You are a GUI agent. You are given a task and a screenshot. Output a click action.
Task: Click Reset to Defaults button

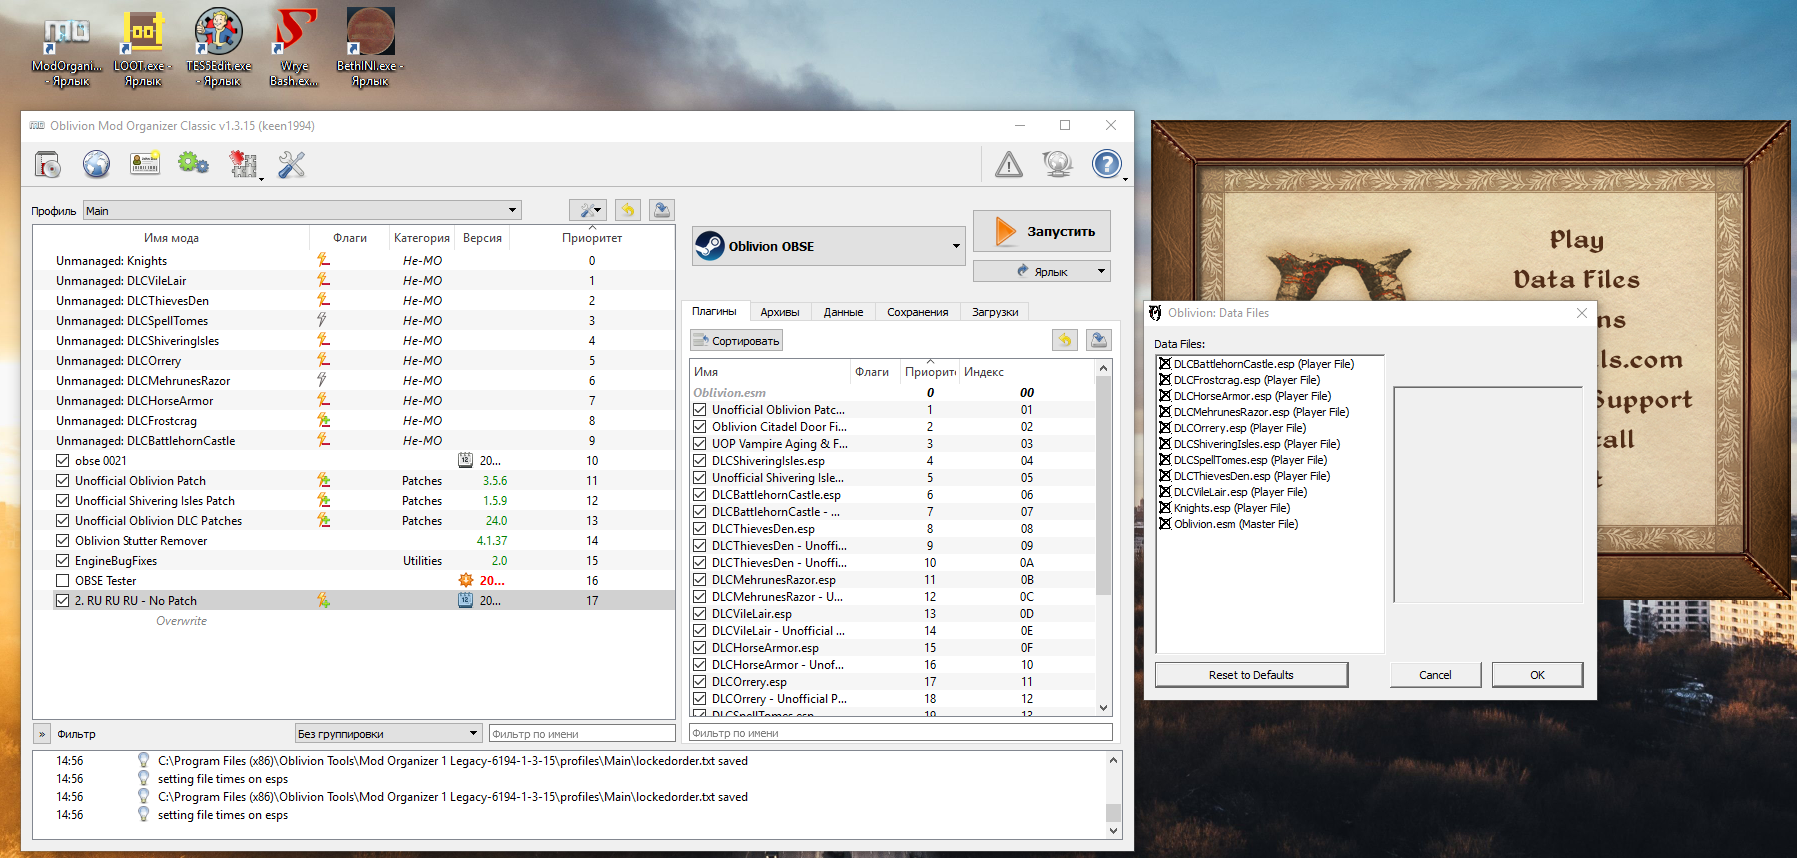click(x=1251, y=675)
